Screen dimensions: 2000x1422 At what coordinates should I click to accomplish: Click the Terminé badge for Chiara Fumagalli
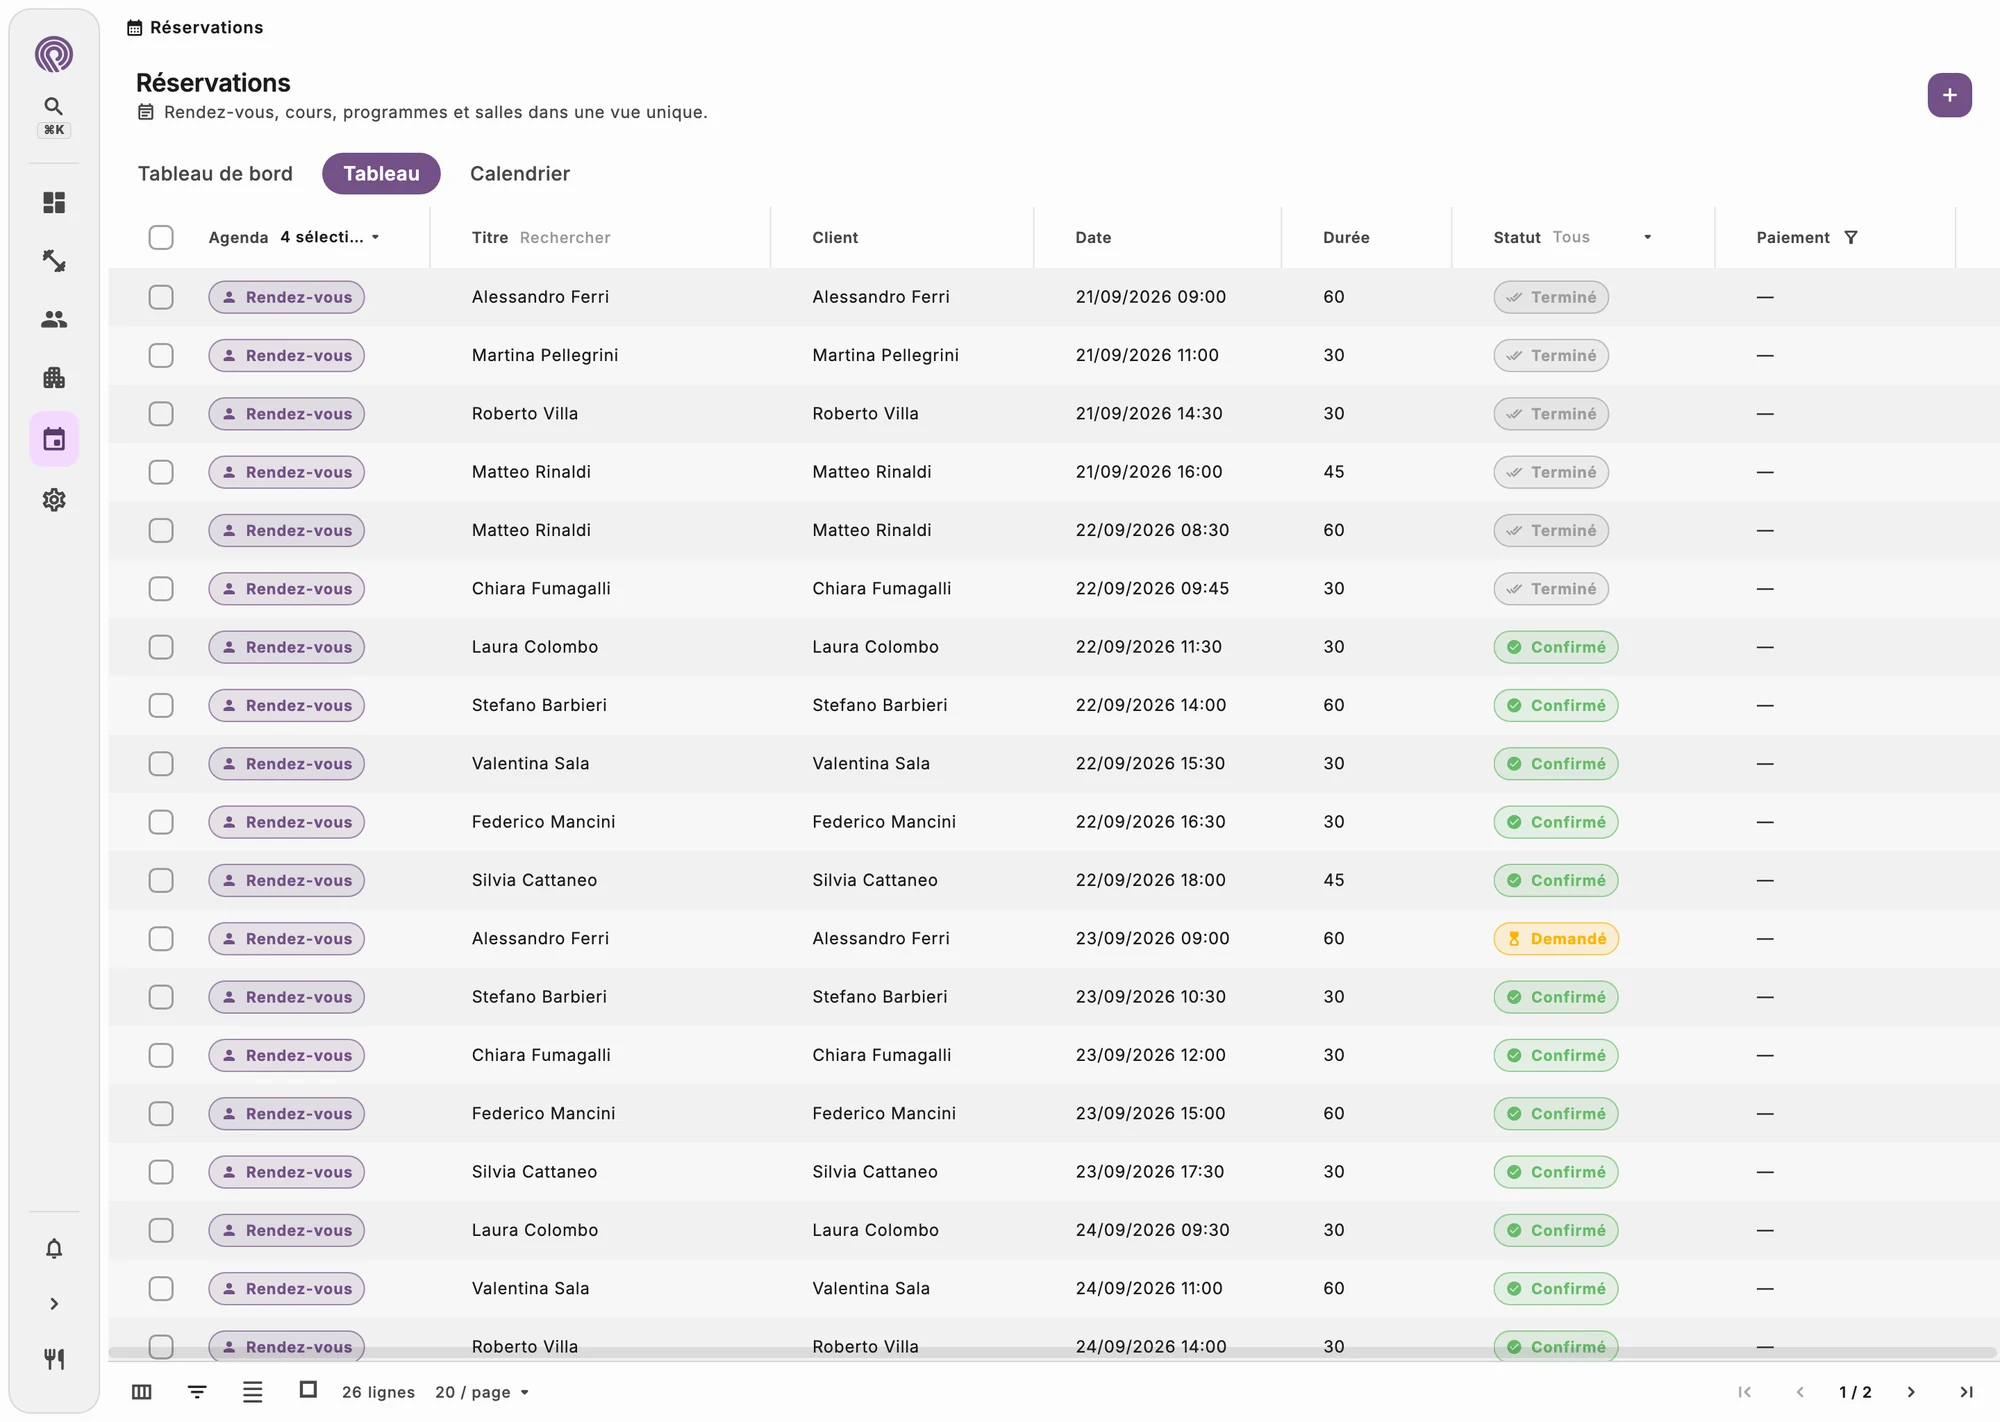(x=1551, y=589)
